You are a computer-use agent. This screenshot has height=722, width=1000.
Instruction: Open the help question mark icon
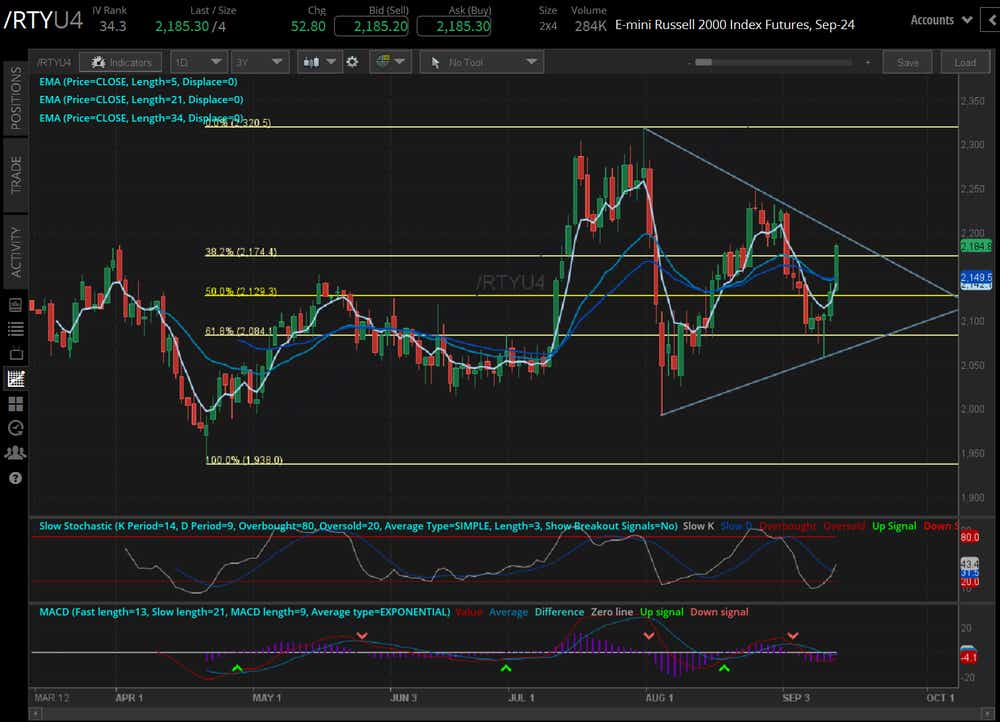click(15, 478)
